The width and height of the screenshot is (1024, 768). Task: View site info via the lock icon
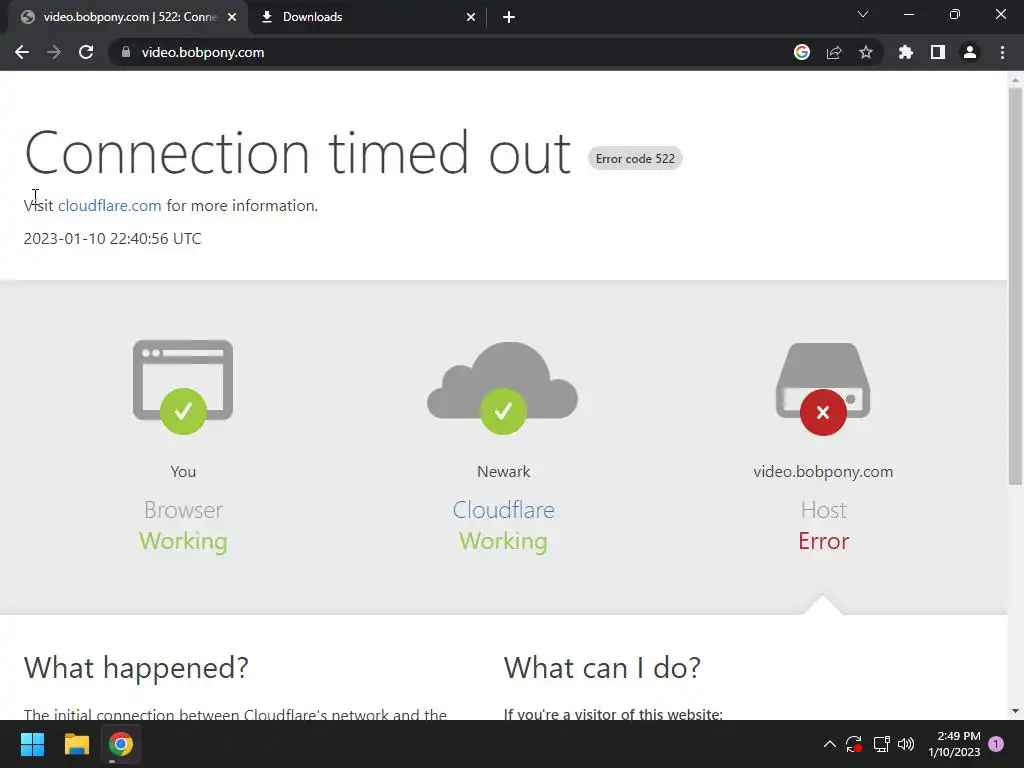point(126,52)
